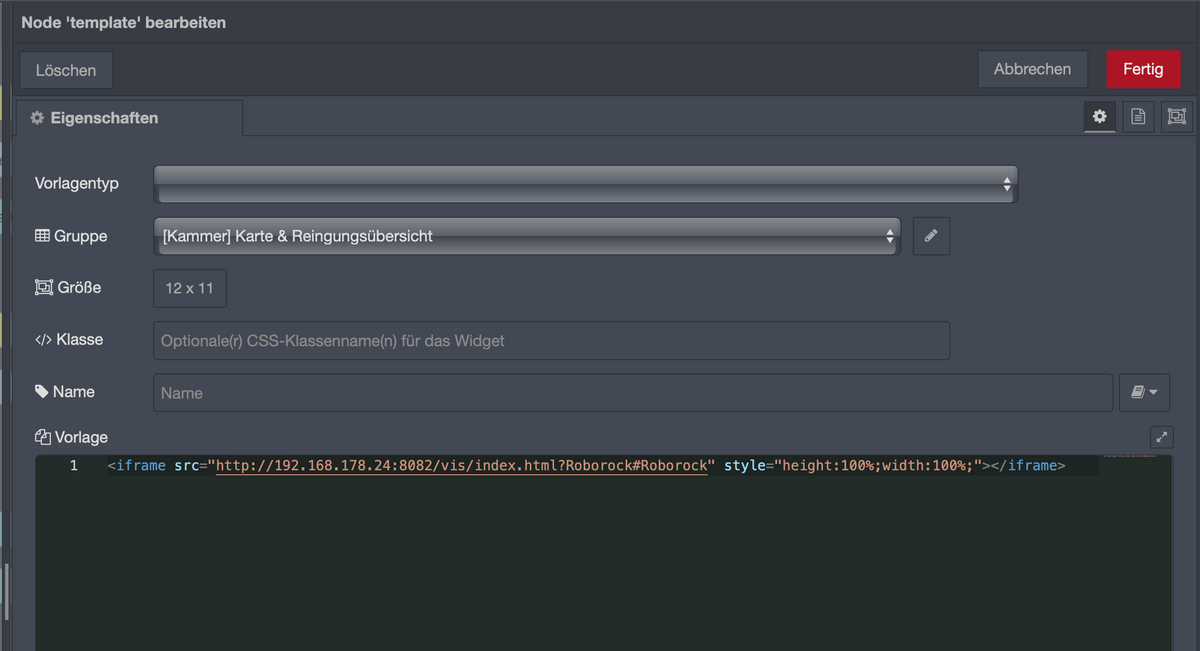
Task: Focus the Klasse CSS class field
Action: tap(551, 341)
